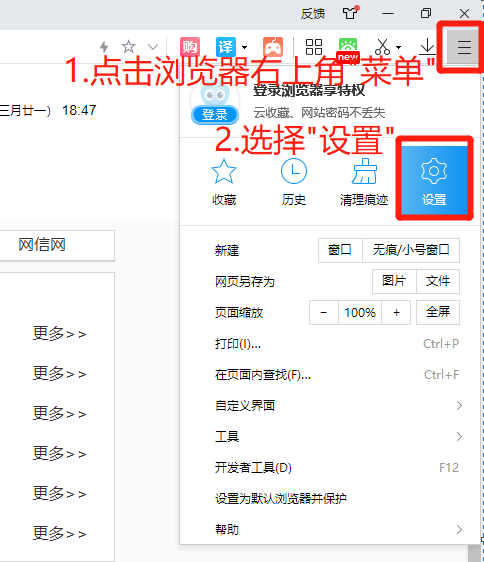Open the hamburger menu icon
Image resolution: width=484 pixels, height=562 pixels.
tap(464, 47)
